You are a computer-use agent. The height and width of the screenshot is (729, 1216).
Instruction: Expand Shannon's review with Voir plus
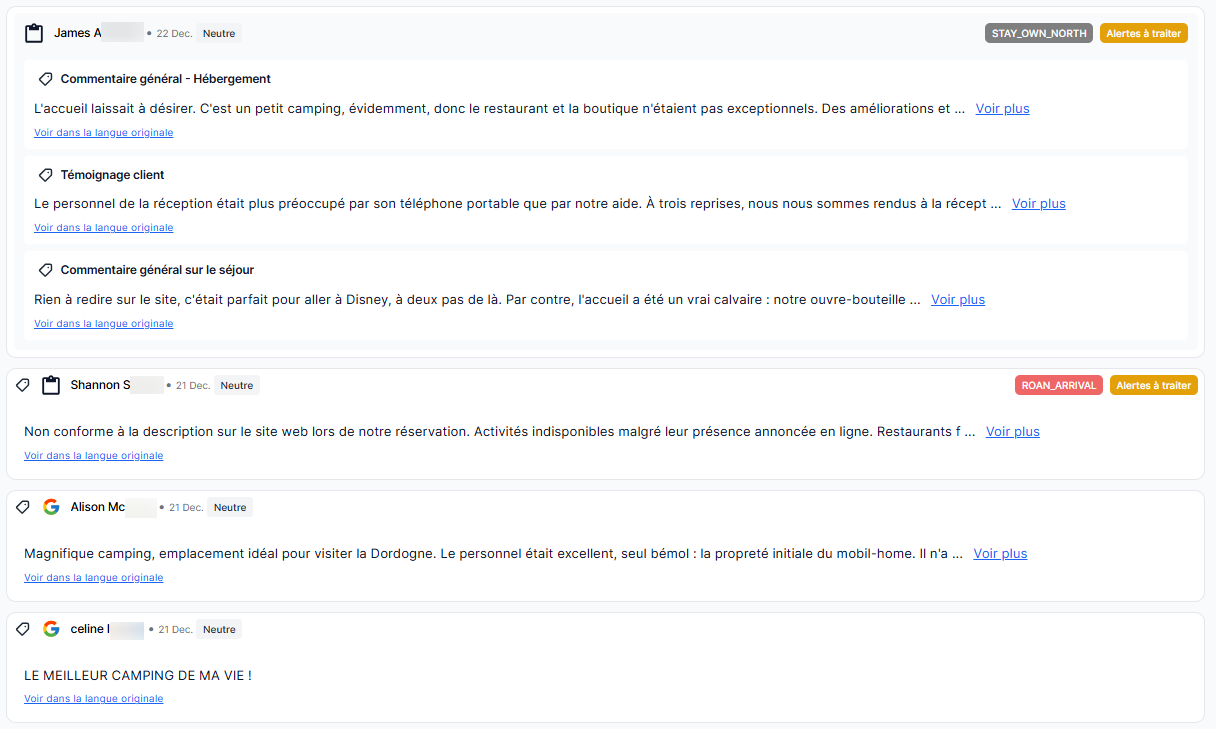coord(1012,432)
